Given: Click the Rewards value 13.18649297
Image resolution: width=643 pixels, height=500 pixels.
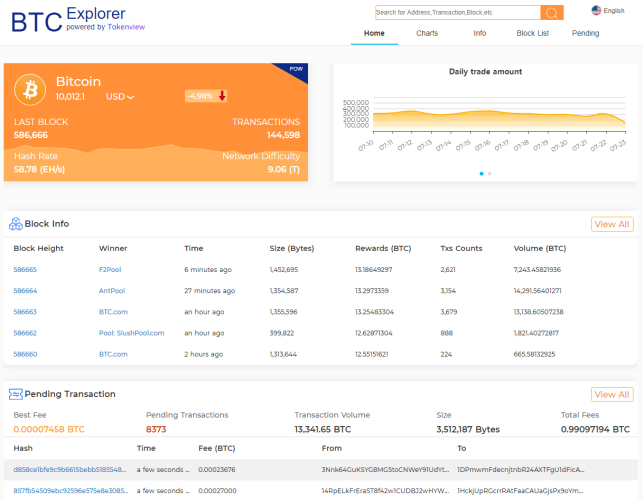Looking at the screenshot, I should pyautogui.click(x=374, y=269).
